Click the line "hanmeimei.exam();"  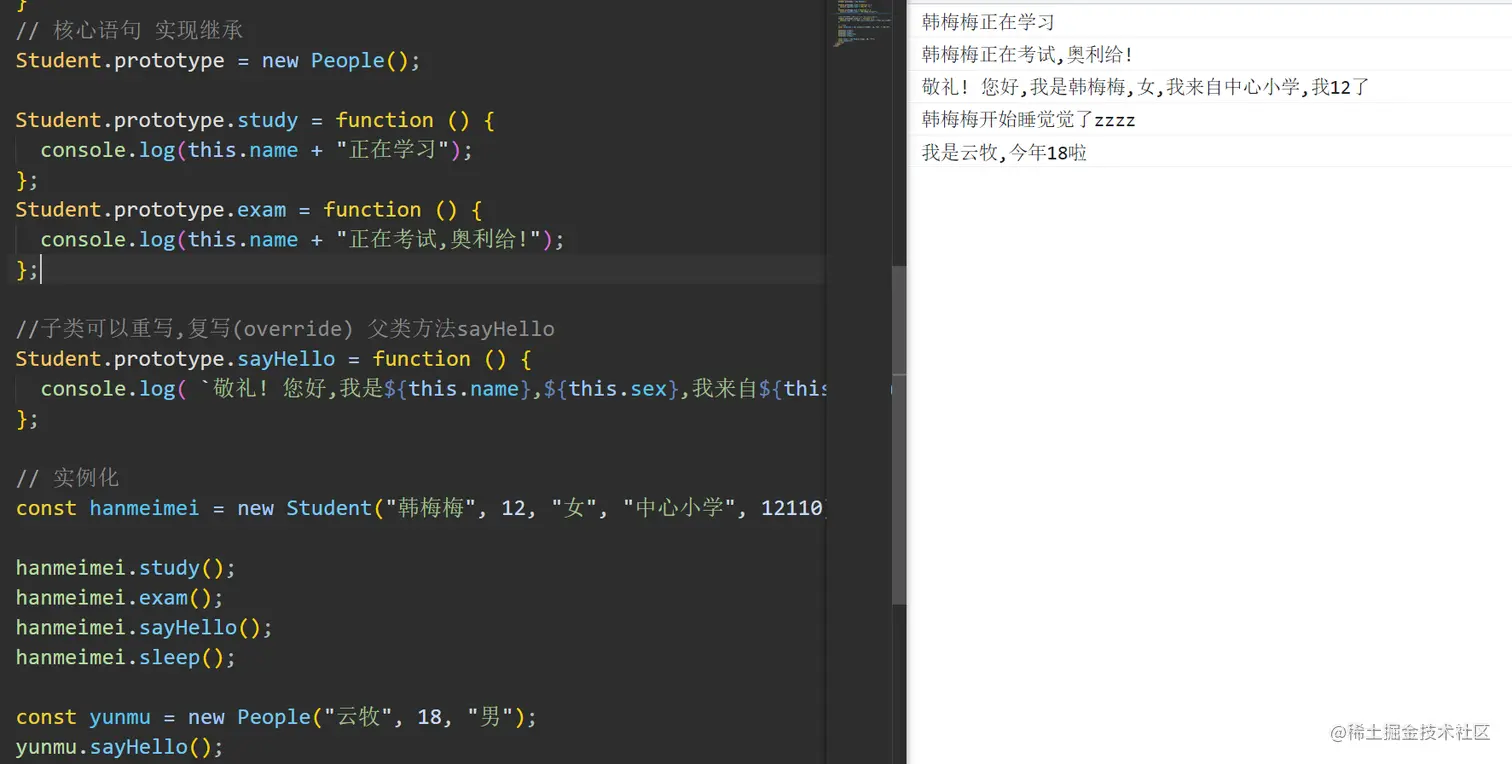(x=120, y=598)
